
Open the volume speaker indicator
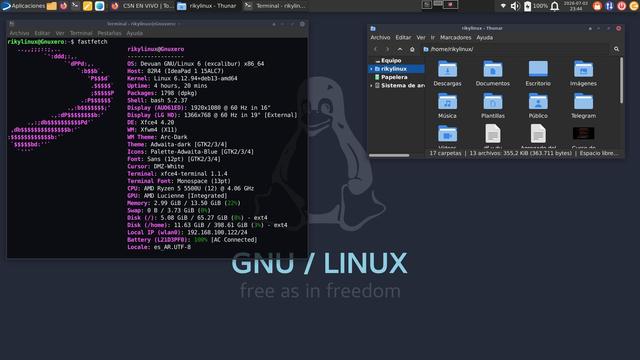pyautogui.click(x=515, y=6)
